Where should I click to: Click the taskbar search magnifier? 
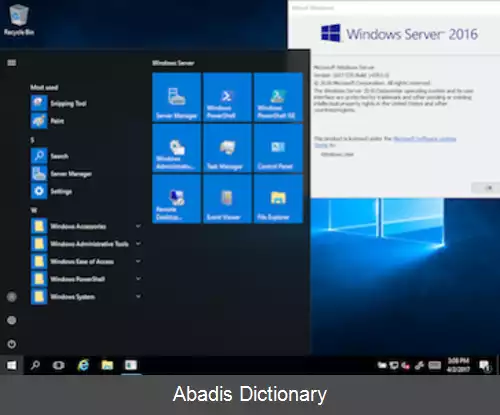(35, 365)
